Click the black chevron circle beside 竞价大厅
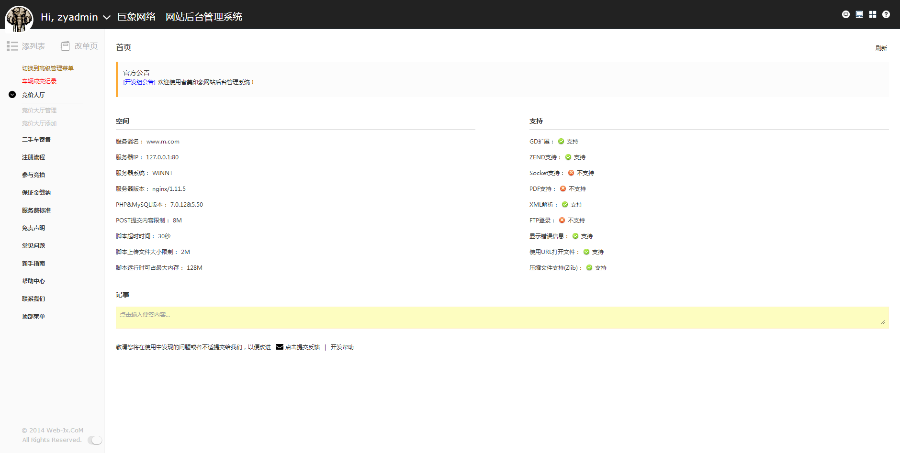This screenshot has height=453, width=900. coord(13,95)
